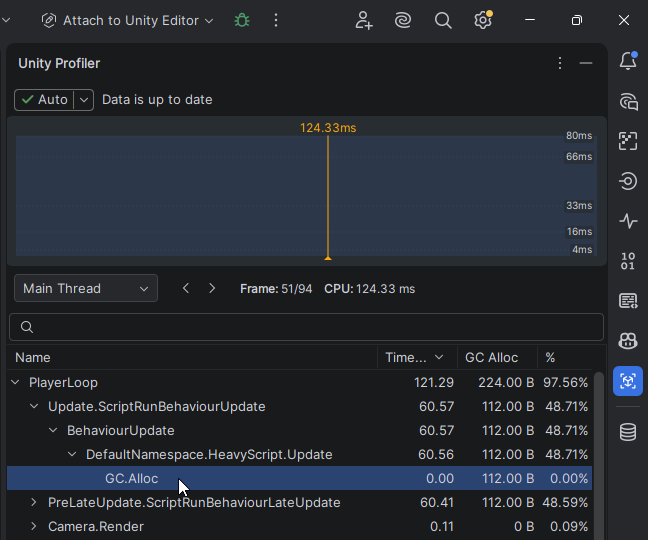Toggle the Auto refresh button

coord(44,100)
